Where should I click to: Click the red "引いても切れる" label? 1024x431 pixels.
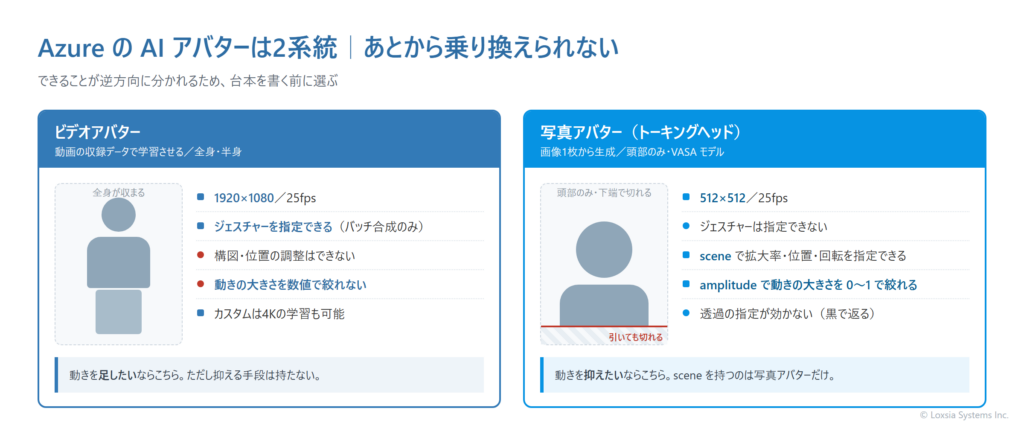pyautogui.click(x=635, y=337)
